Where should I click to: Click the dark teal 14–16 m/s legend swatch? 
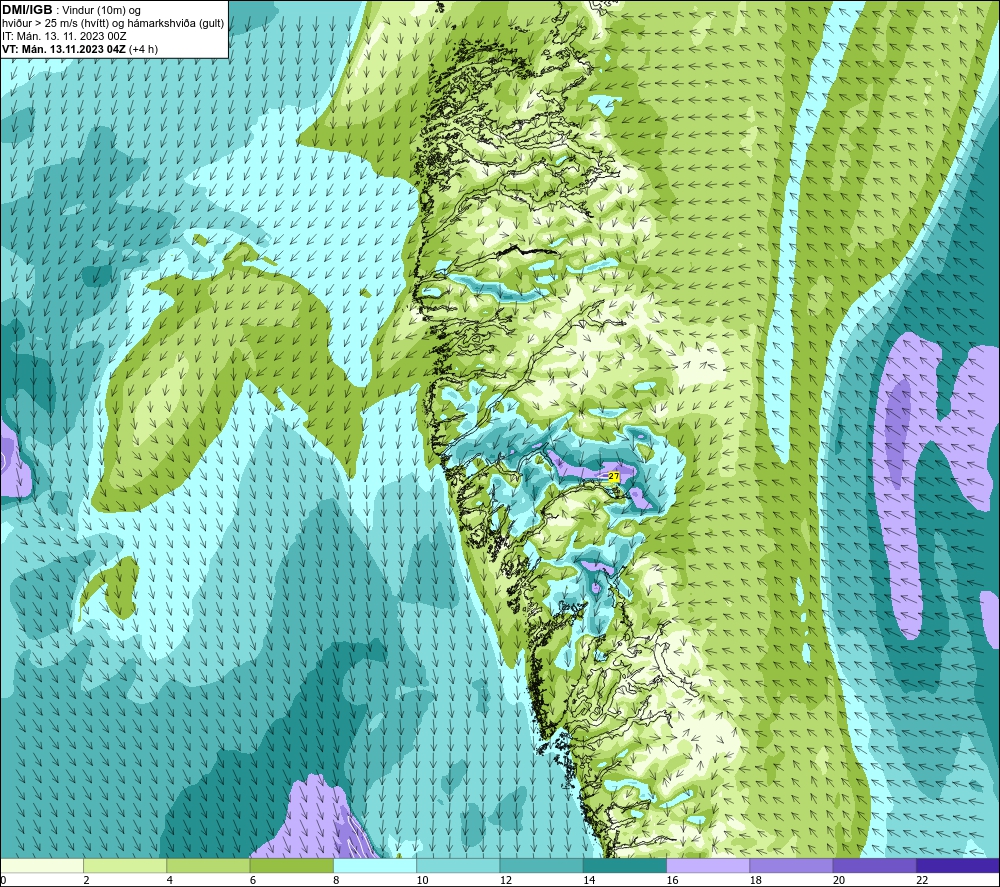625,865
